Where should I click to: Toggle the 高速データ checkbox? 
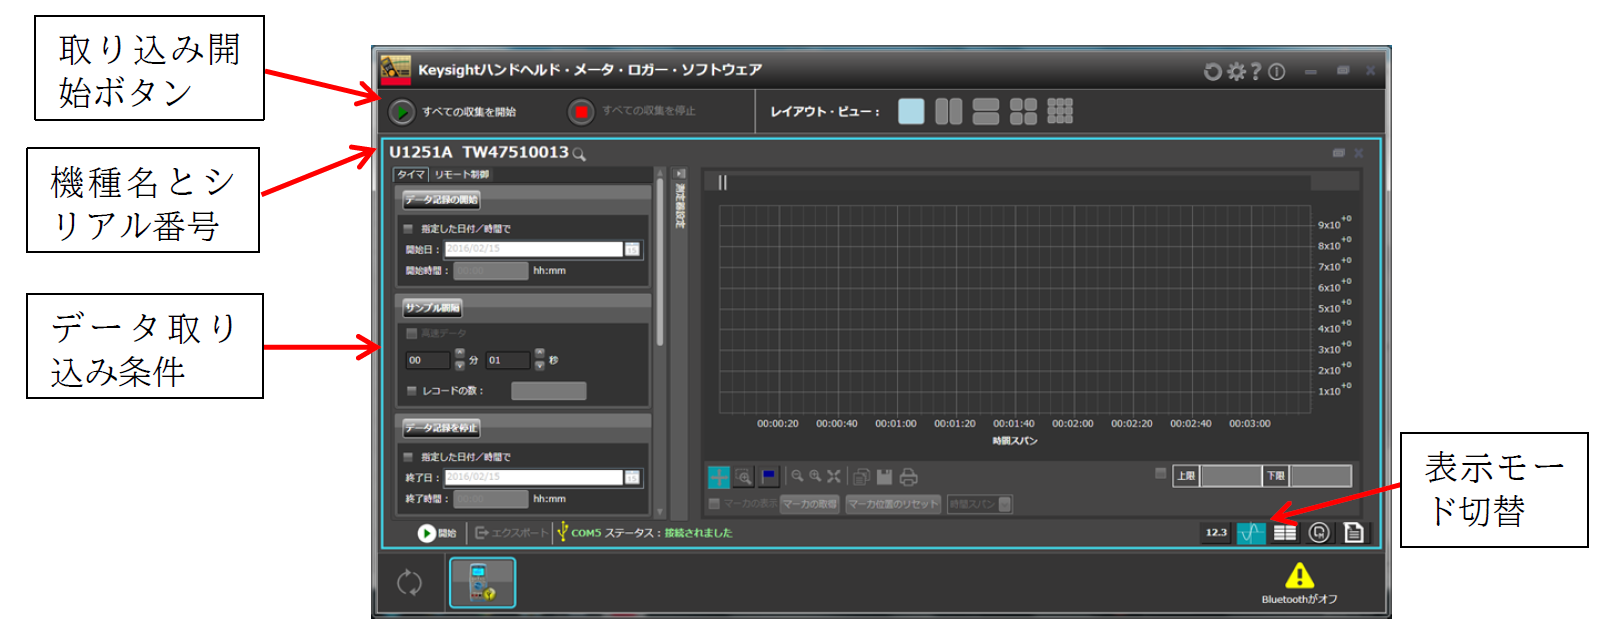tap(411, 333)
